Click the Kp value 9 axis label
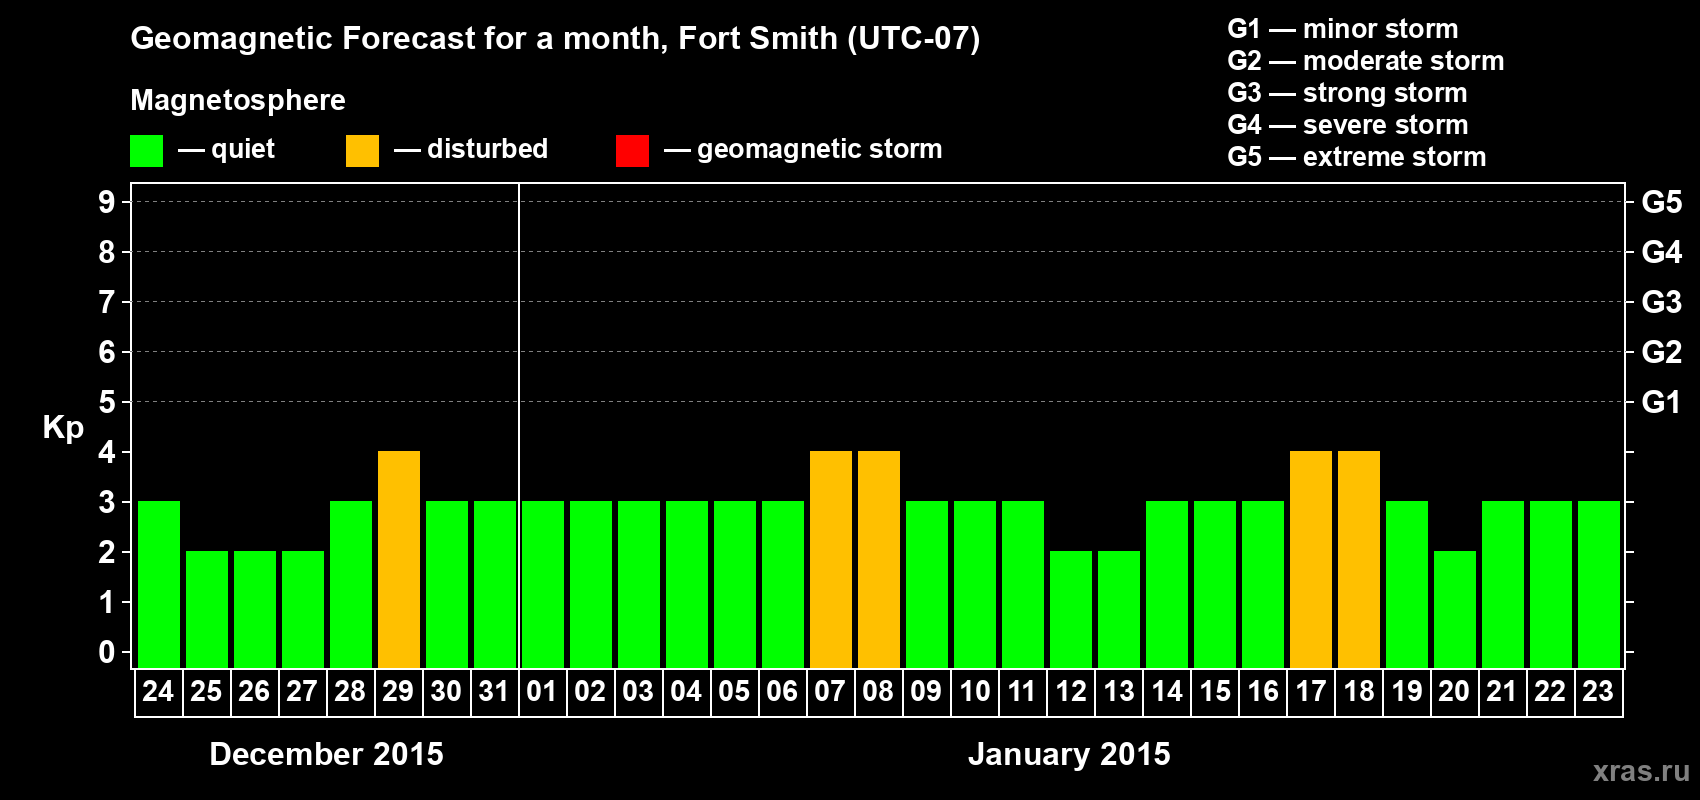The image size is (1700, 800). [107, 202]
